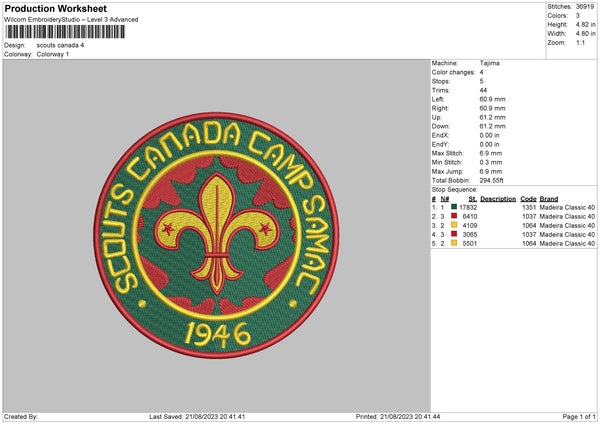Screen dimensions: 600x424
Task: Click the Min Stitch value 0.3 mm
Action: click(x=491, y=163)
